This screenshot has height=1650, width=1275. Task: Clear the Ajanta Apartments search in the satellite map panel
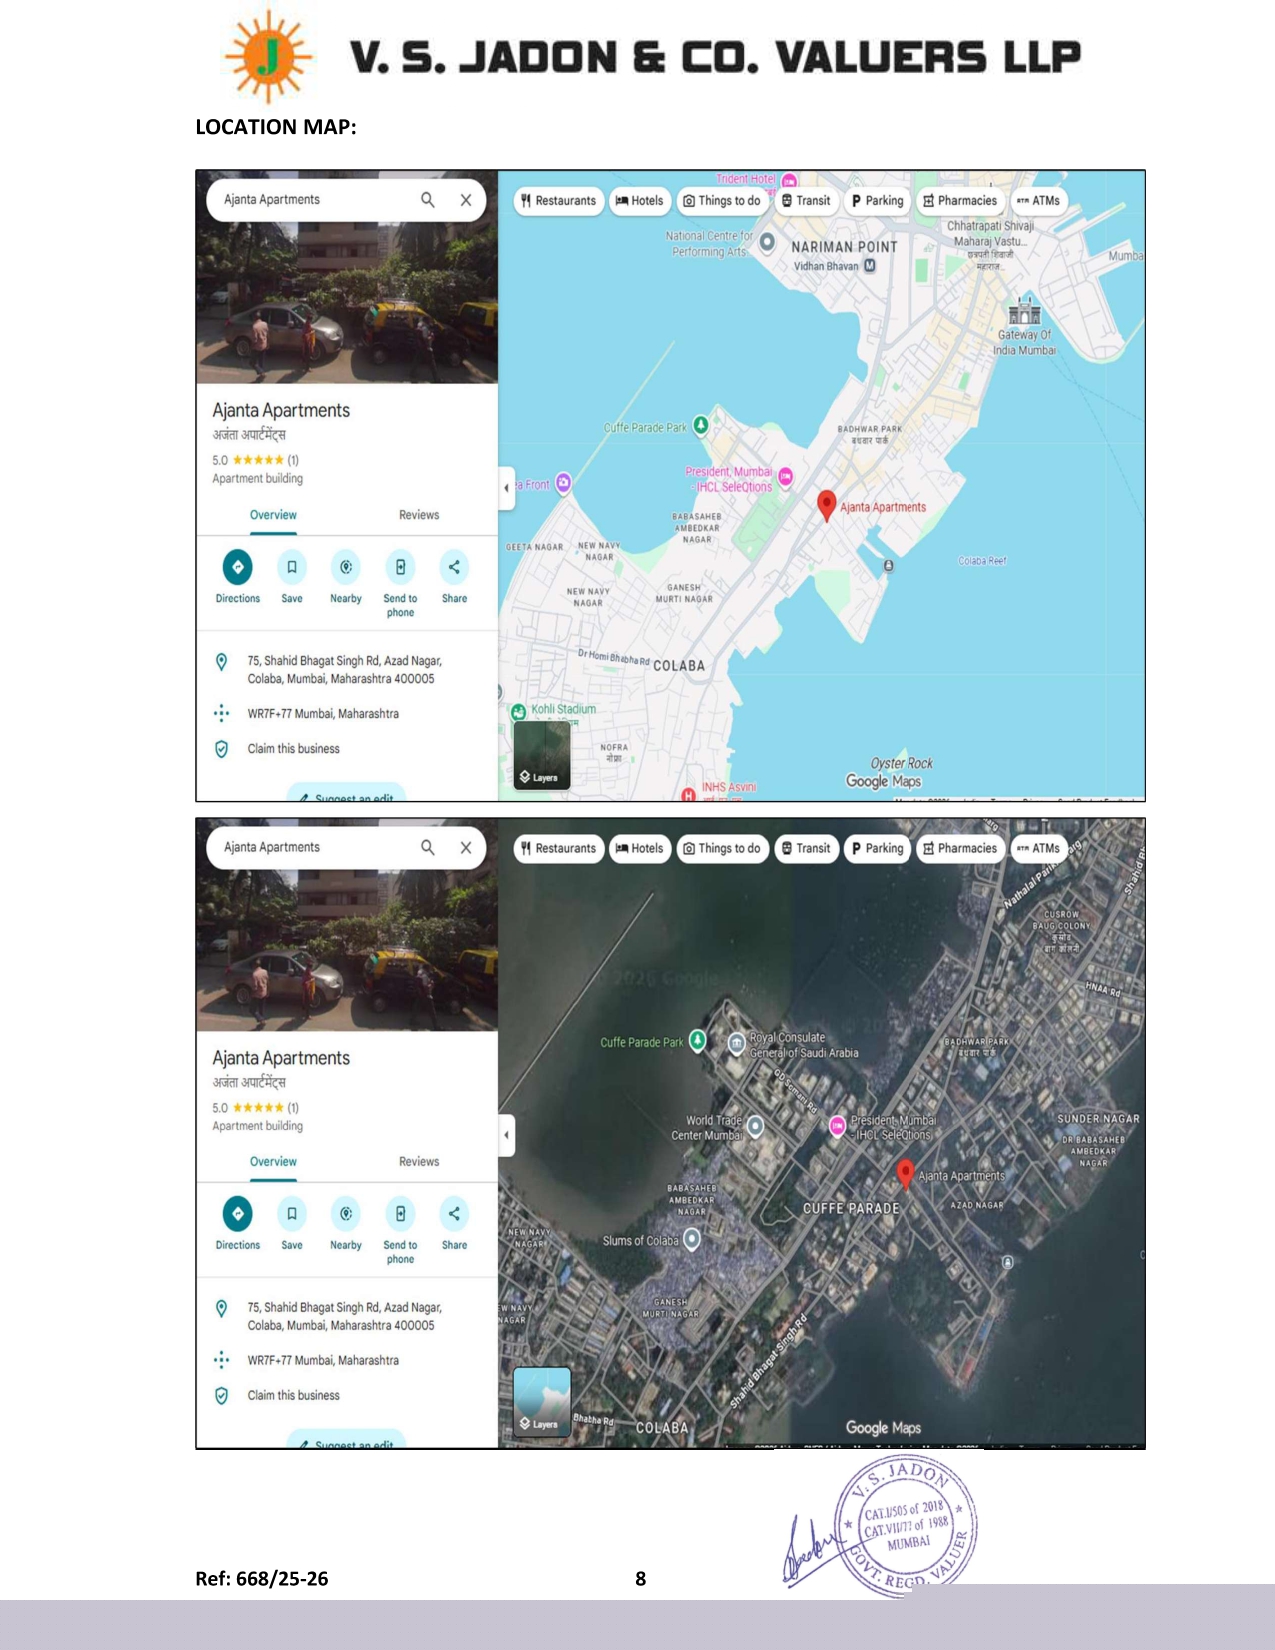pyautogui.click(x=466, y=847)
